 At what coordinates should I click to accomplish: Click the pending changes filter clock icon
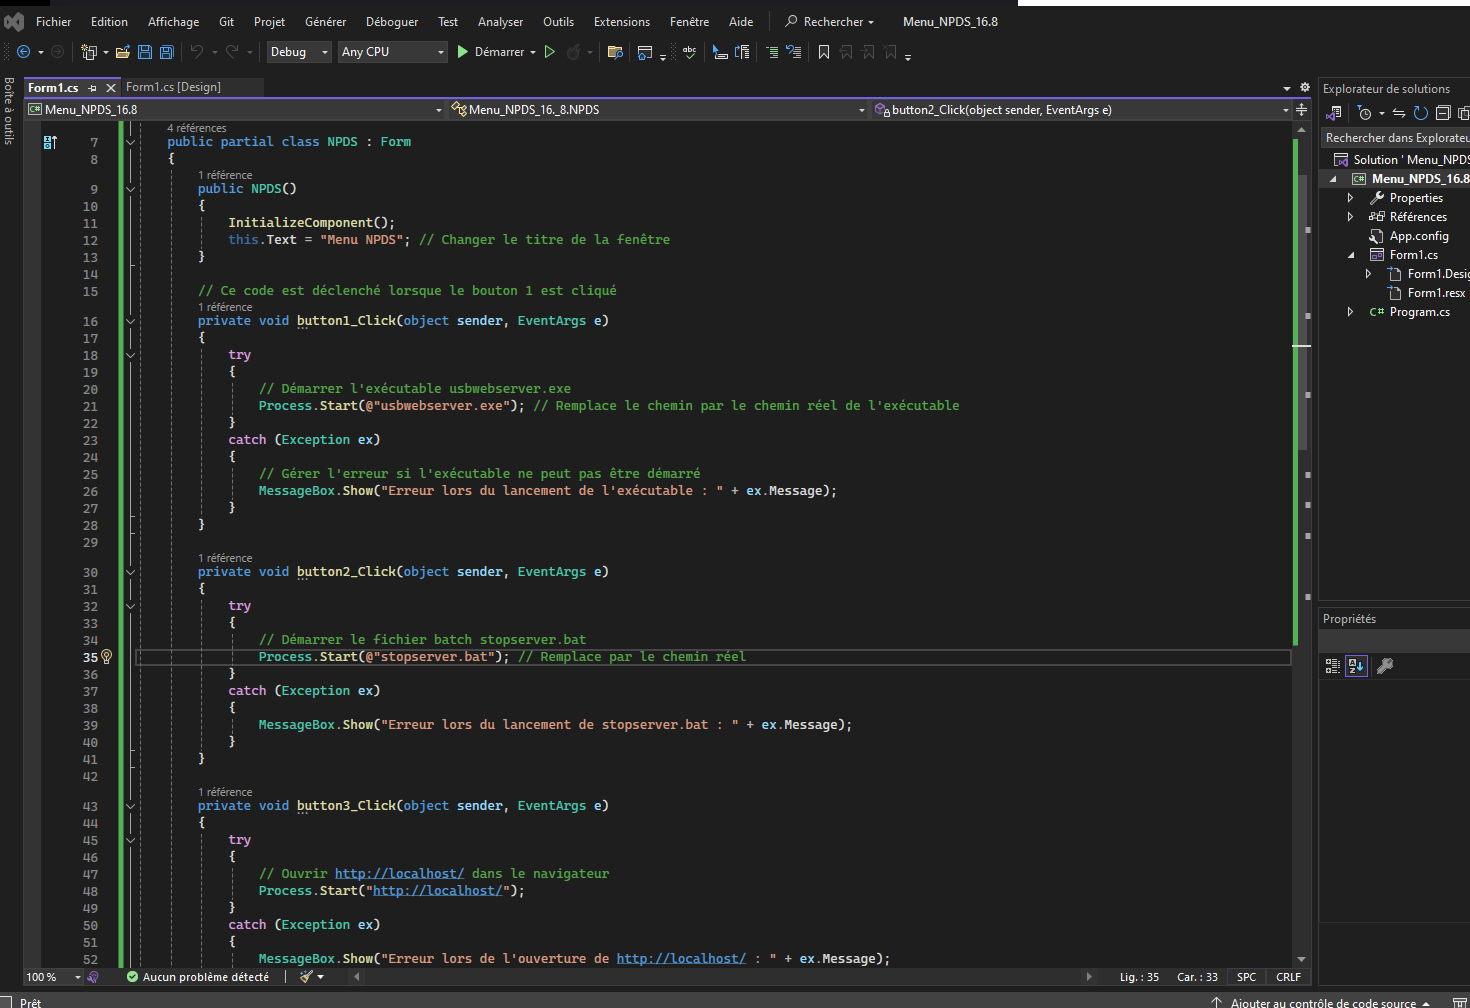(x=1365, y=113)
